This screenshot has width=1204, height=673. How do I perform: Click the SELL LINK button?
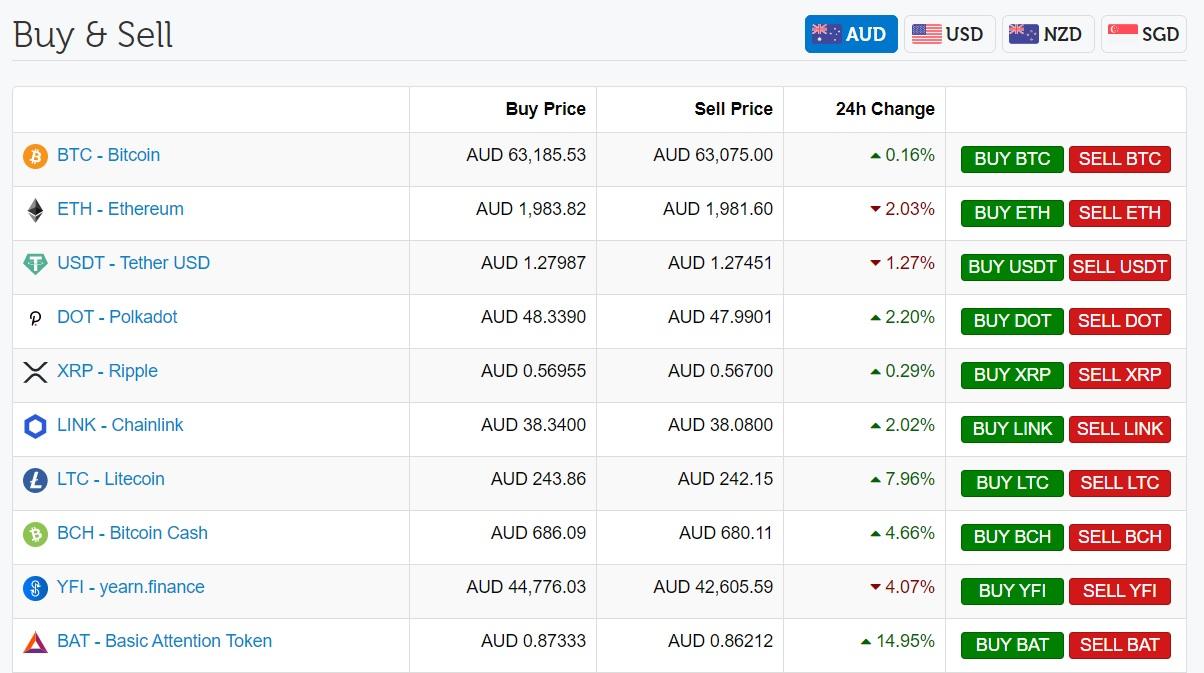point(1120,429)
